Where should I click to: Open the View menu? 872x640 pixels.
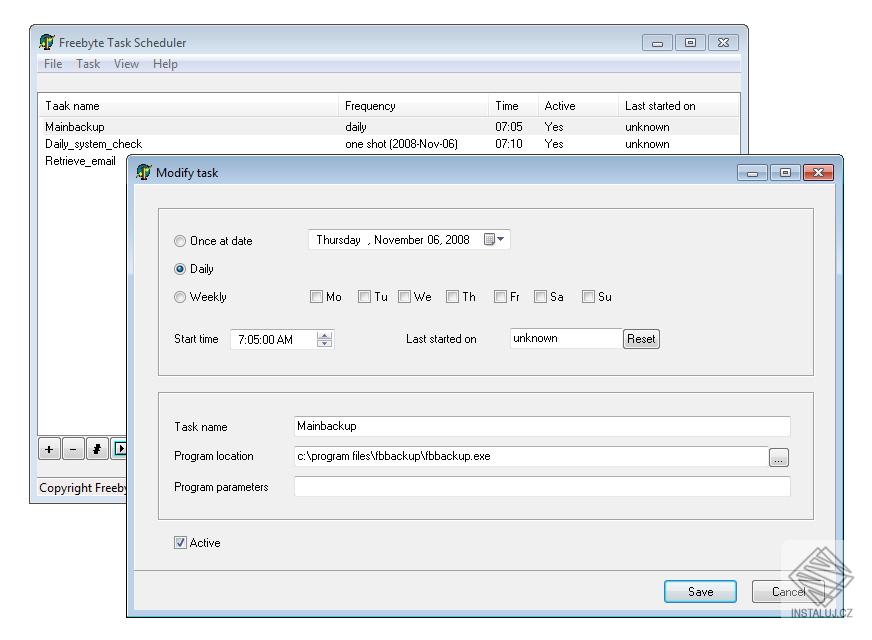[126, 63]
